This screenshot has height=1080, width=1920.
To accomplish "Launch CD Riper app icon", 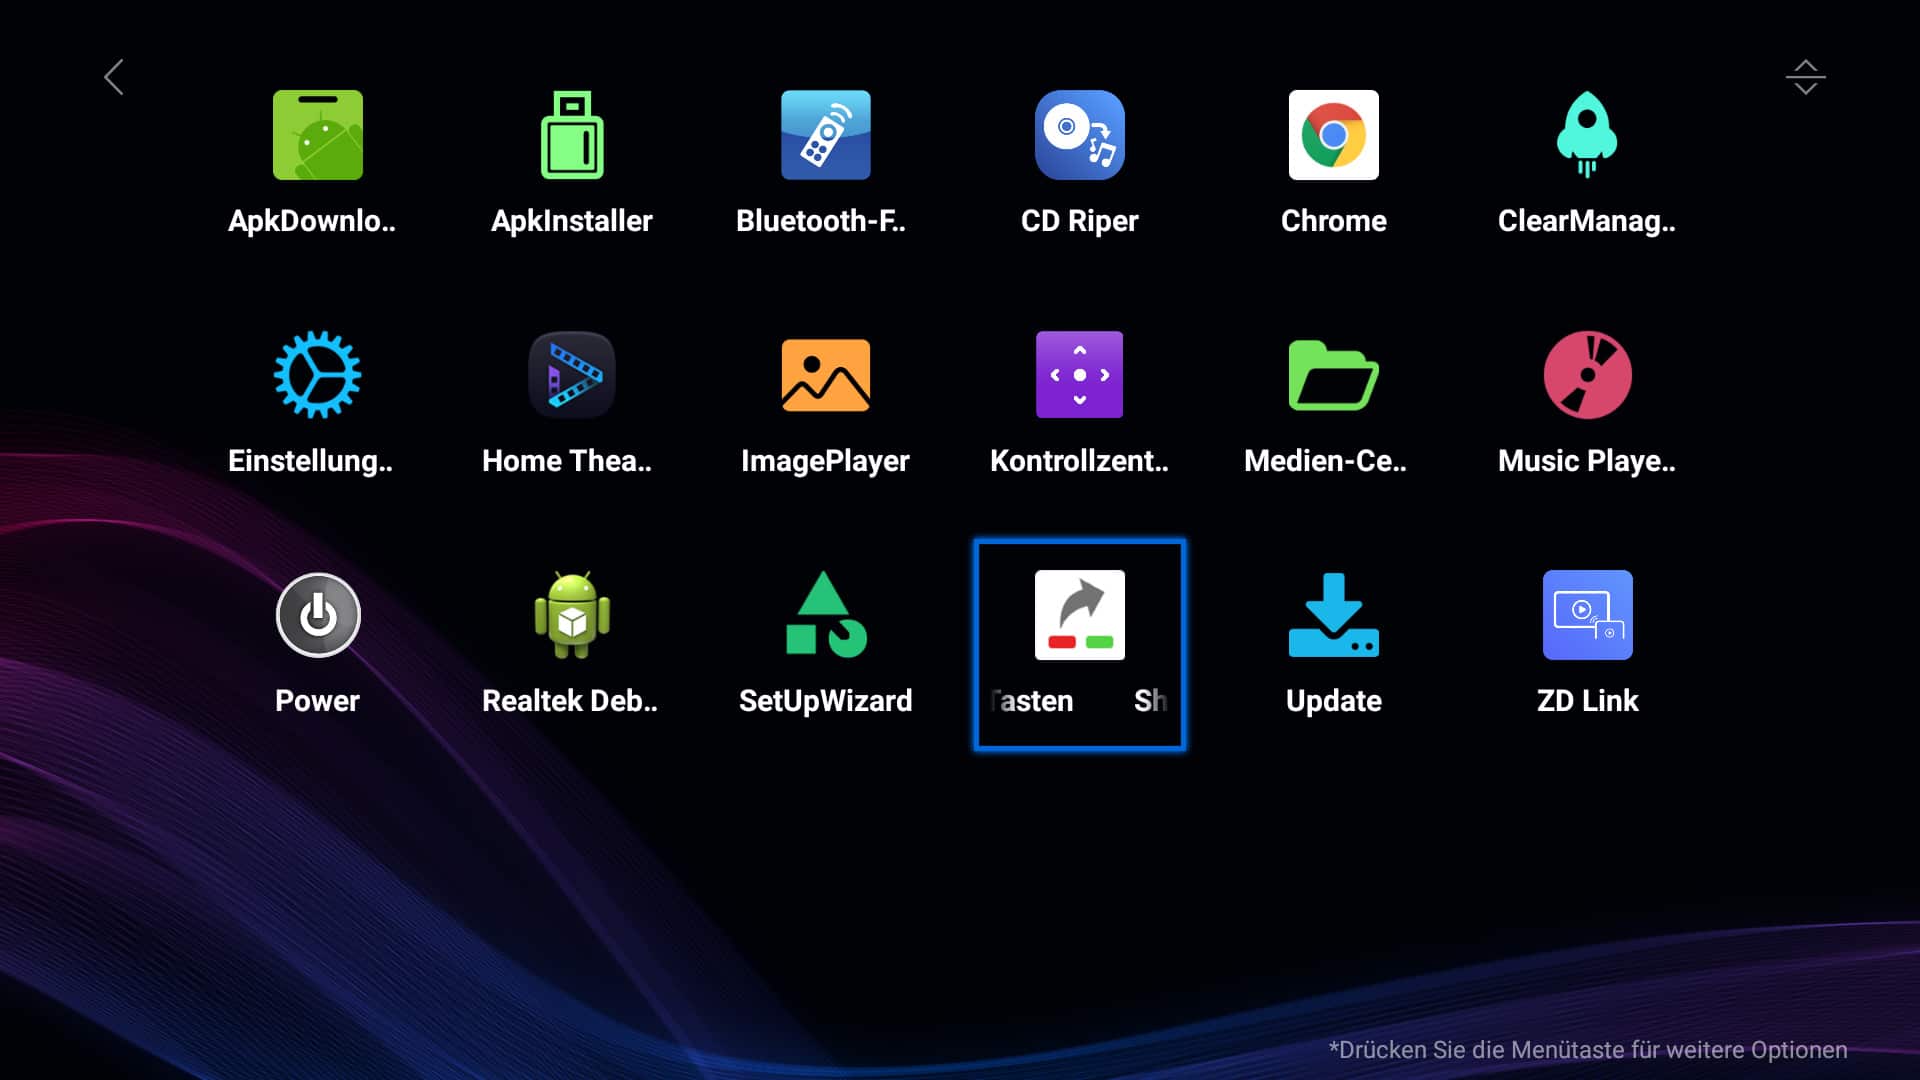I will tap(1079, 135).
